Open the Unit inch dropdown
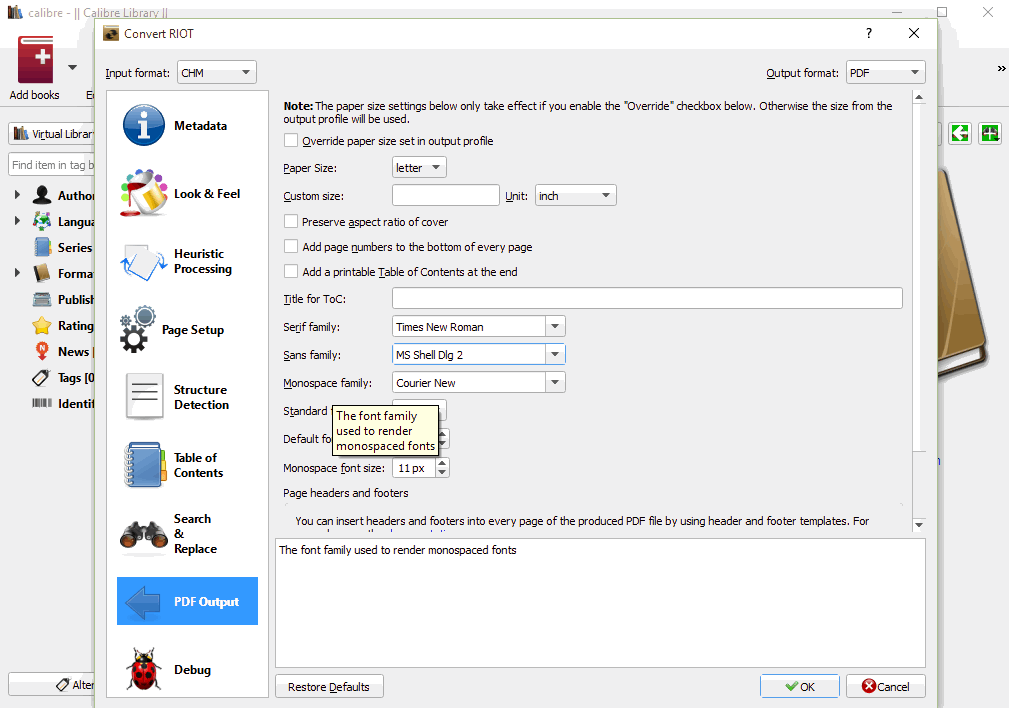The width and height of the screenshot is (1009, 708). pos(575,196)
